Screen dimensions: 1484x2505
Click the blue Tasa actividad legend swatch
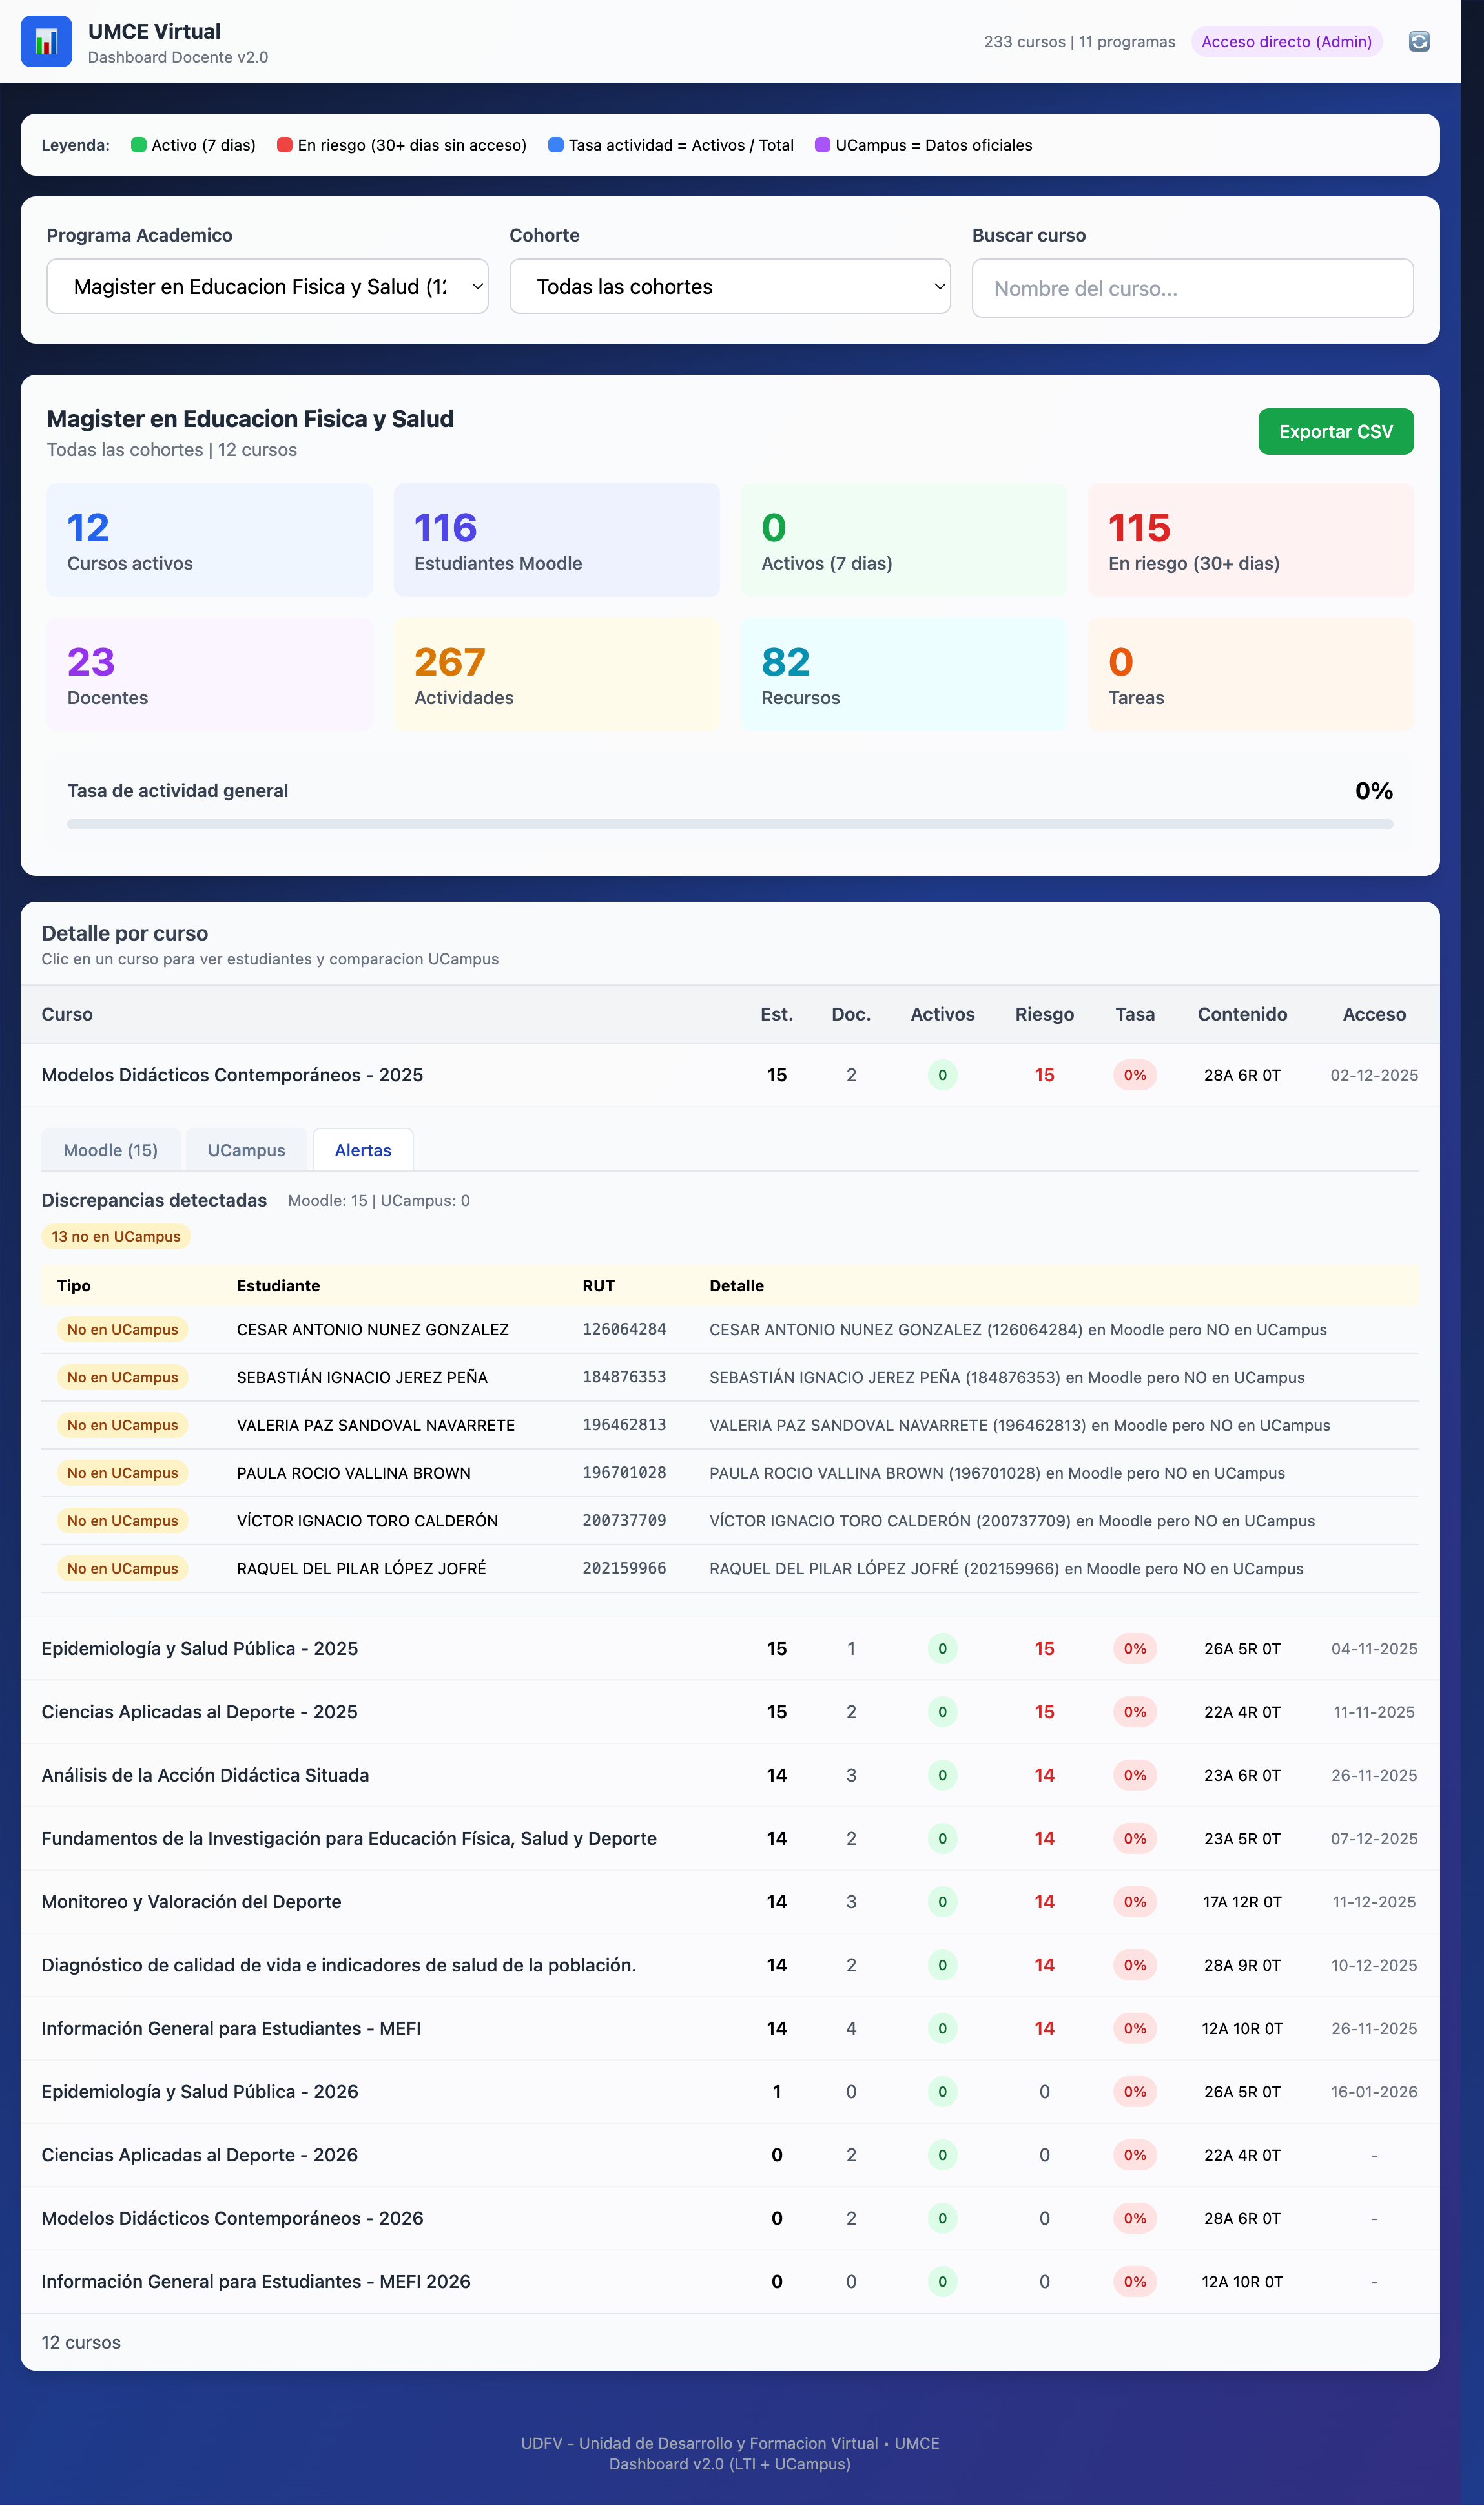(556, 145)
